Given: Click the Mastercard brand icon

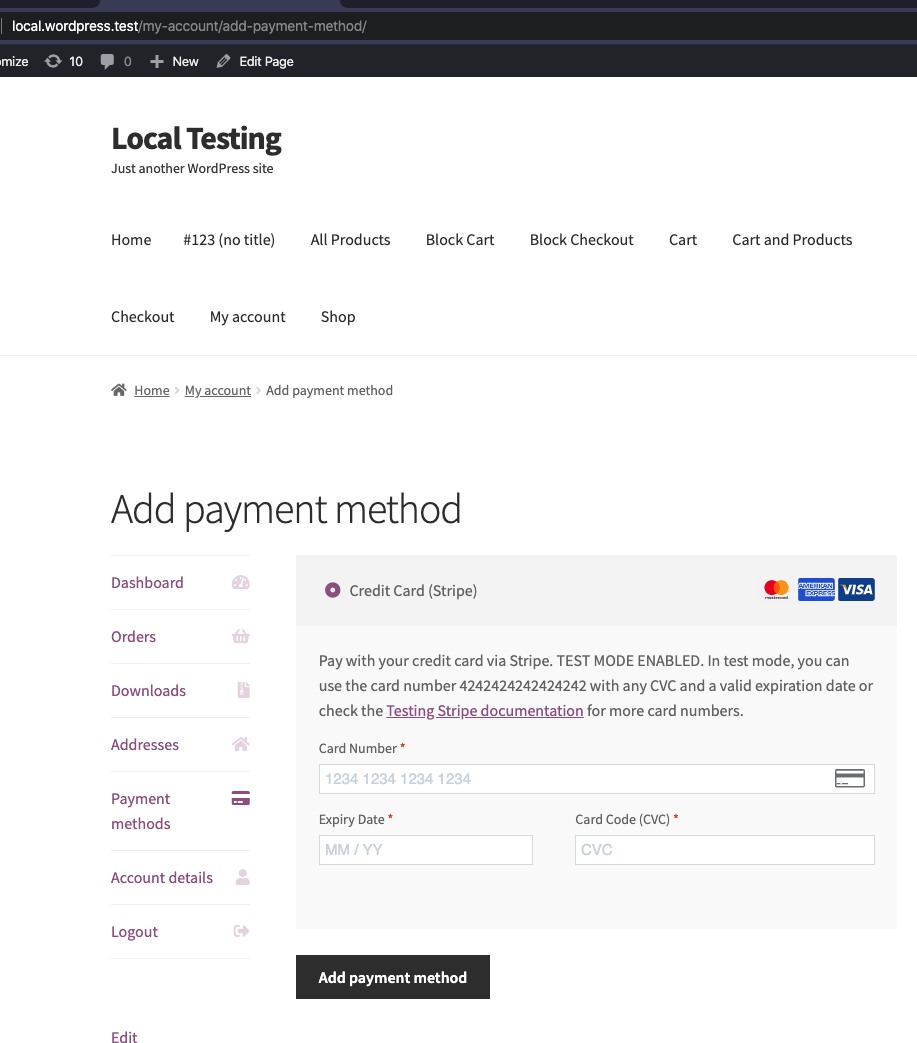Looking at the screenshot, I should (x=776, y=589).
